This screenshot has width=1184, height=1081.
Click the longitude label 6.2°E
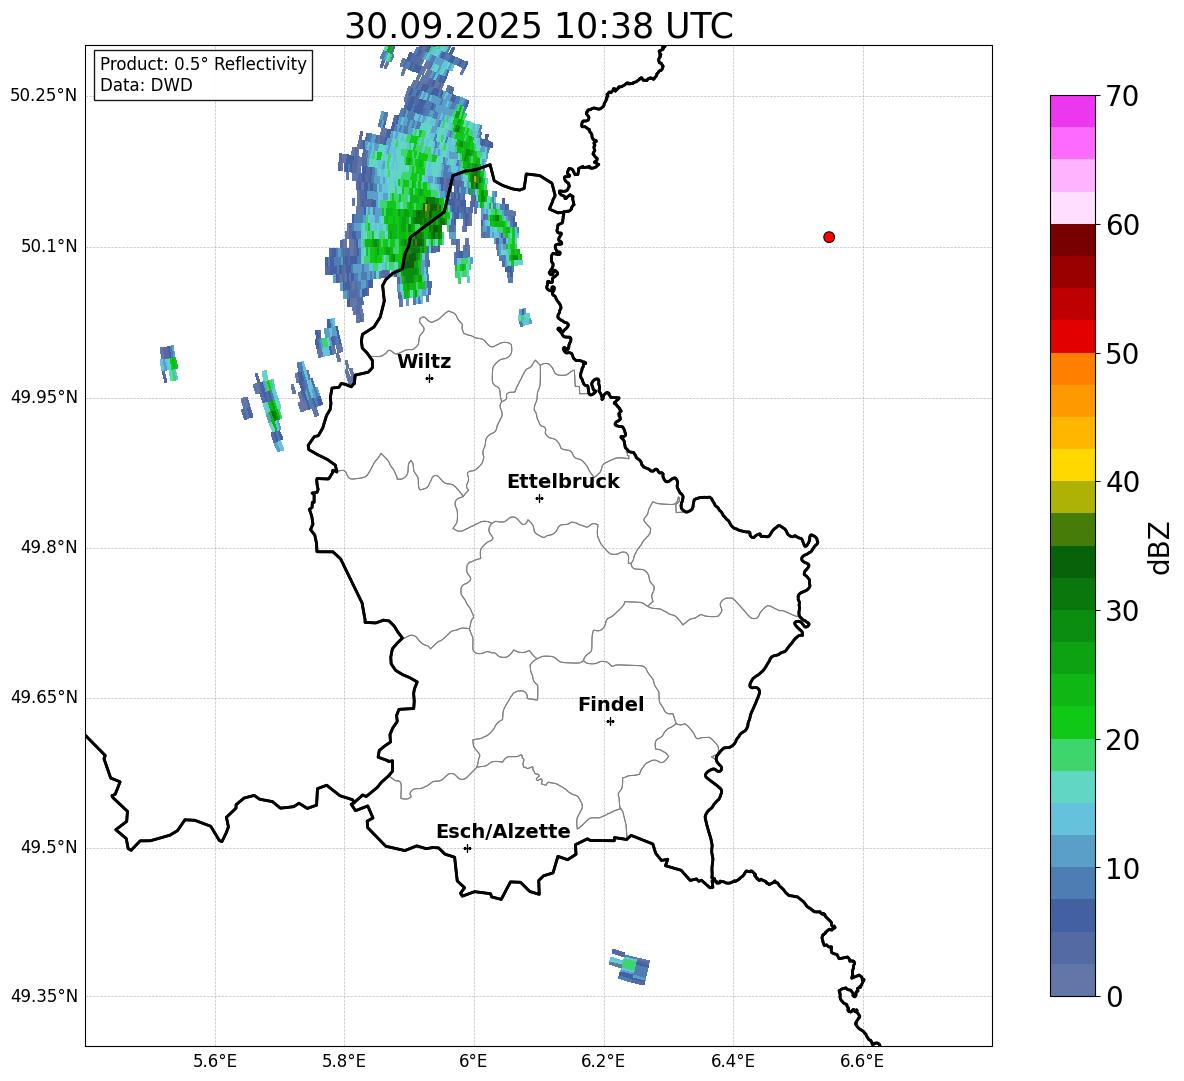603,1061
